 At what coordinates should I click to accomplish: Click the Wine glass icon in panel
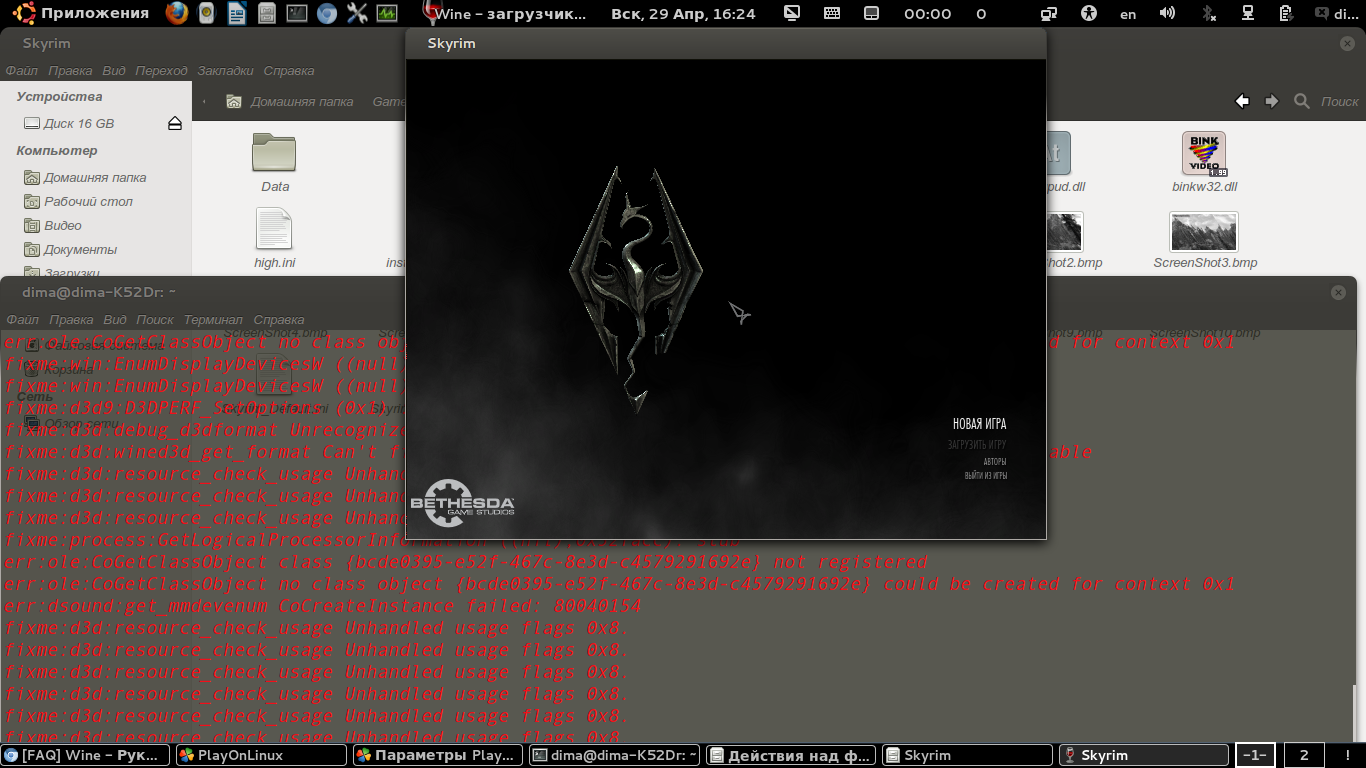point(430,13)
